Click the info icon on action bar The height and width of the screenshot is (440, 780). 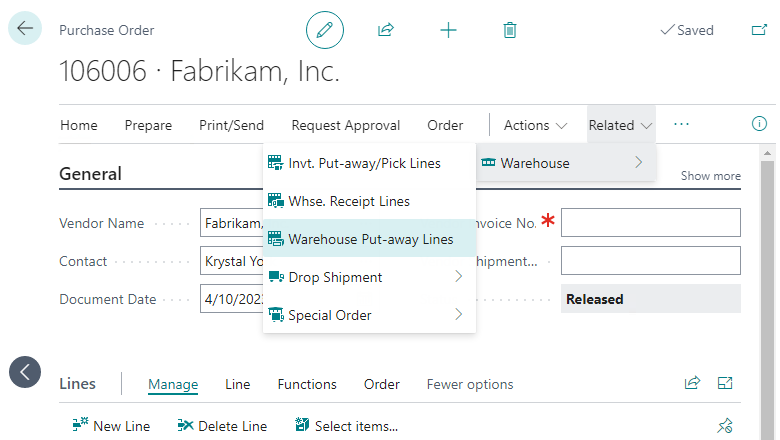(759, 125)
